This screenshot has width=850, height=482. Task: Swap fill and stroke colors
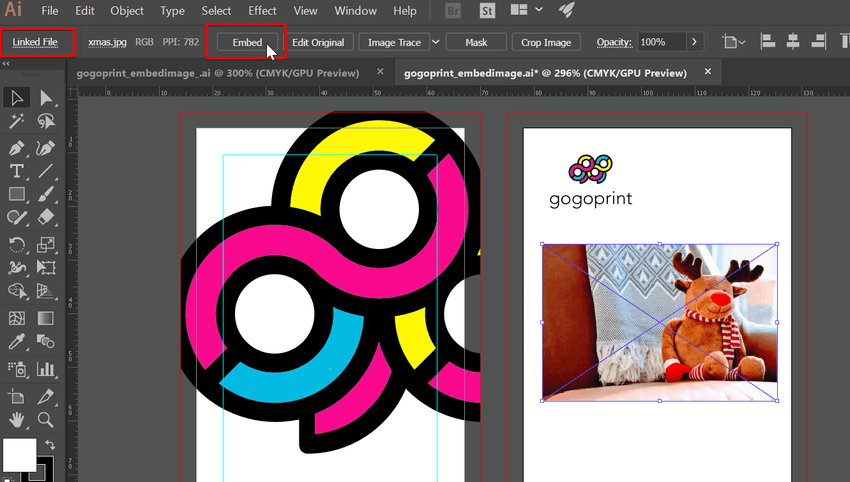(x=51, y=444)
